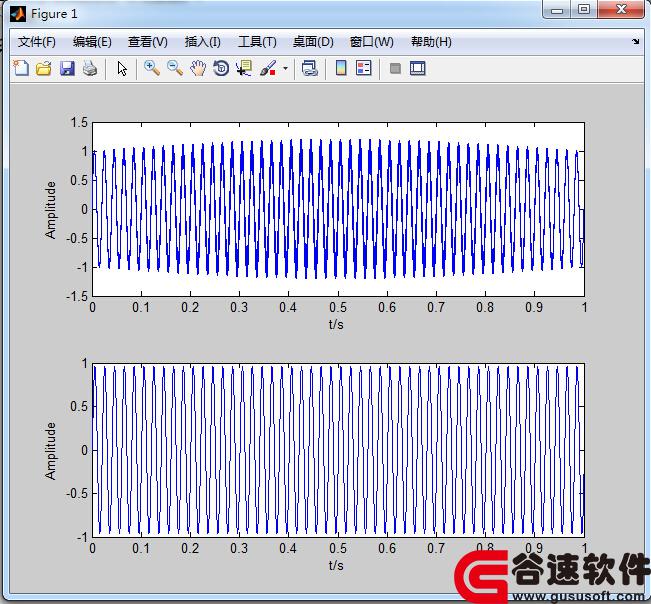This screenshot has height=604, width=651.
Task: Open the brush color dropdown arrow
Action: pyautogui.click(x=285, y=68)
